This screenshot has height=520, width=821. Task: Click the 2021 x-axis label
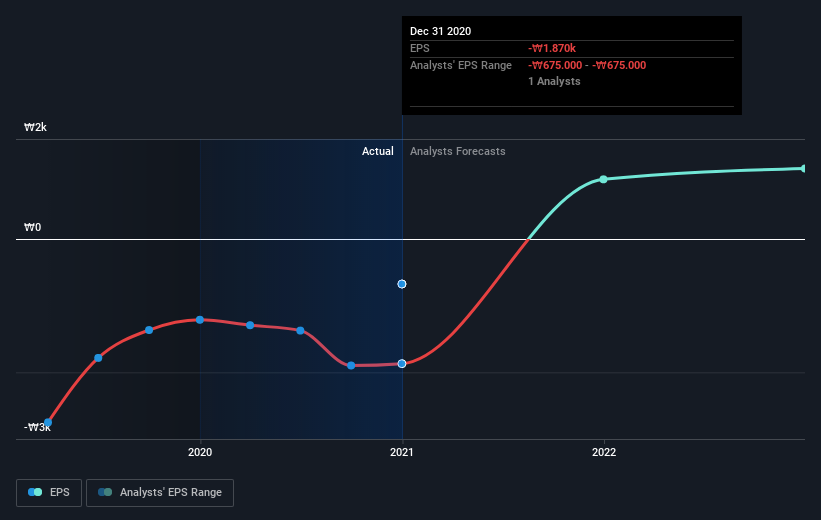point(402,452)
